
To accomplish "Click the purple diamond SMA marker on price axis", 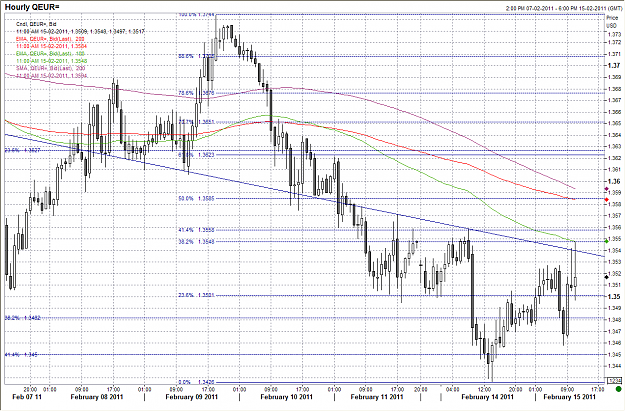I will (x=607, y=189).
